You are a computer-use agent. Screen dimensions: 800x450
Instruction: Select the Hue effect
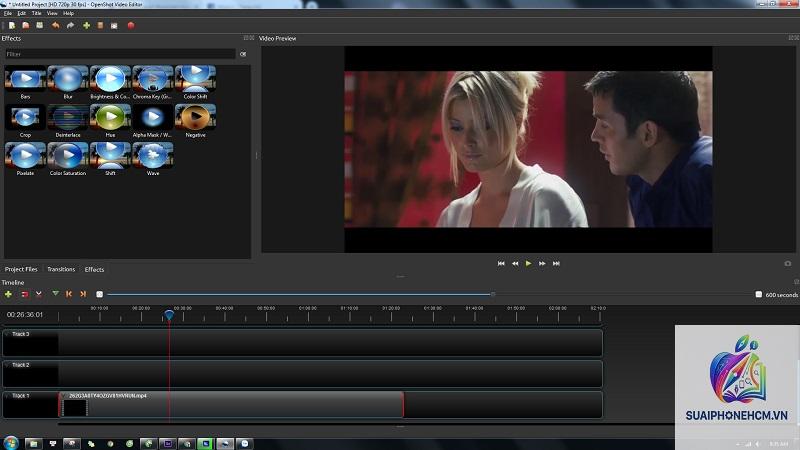pos(110,121)
